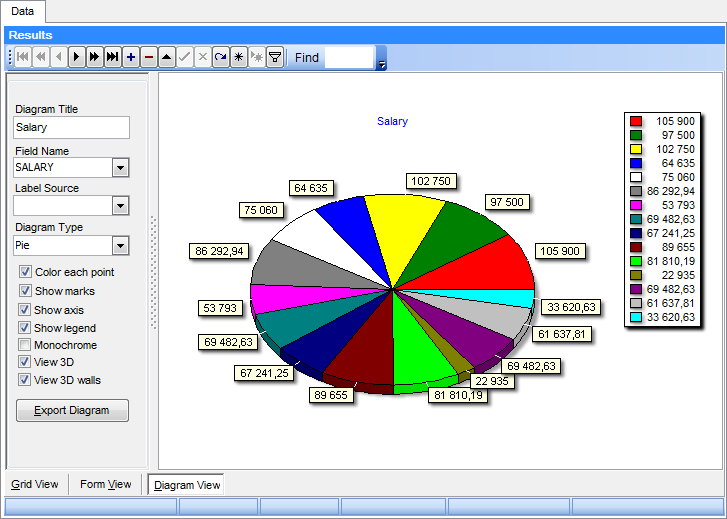Enable the Monochrome checkbox

tap(25, 345)
